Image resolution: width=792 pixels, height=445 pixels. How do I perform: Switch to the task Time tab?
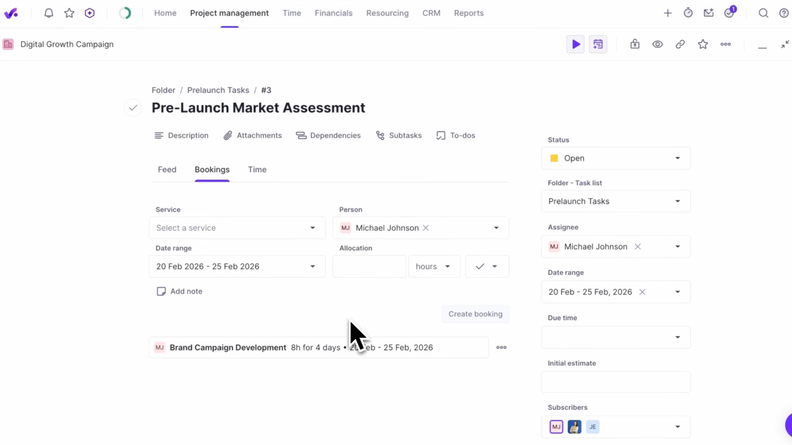point(257,170)
